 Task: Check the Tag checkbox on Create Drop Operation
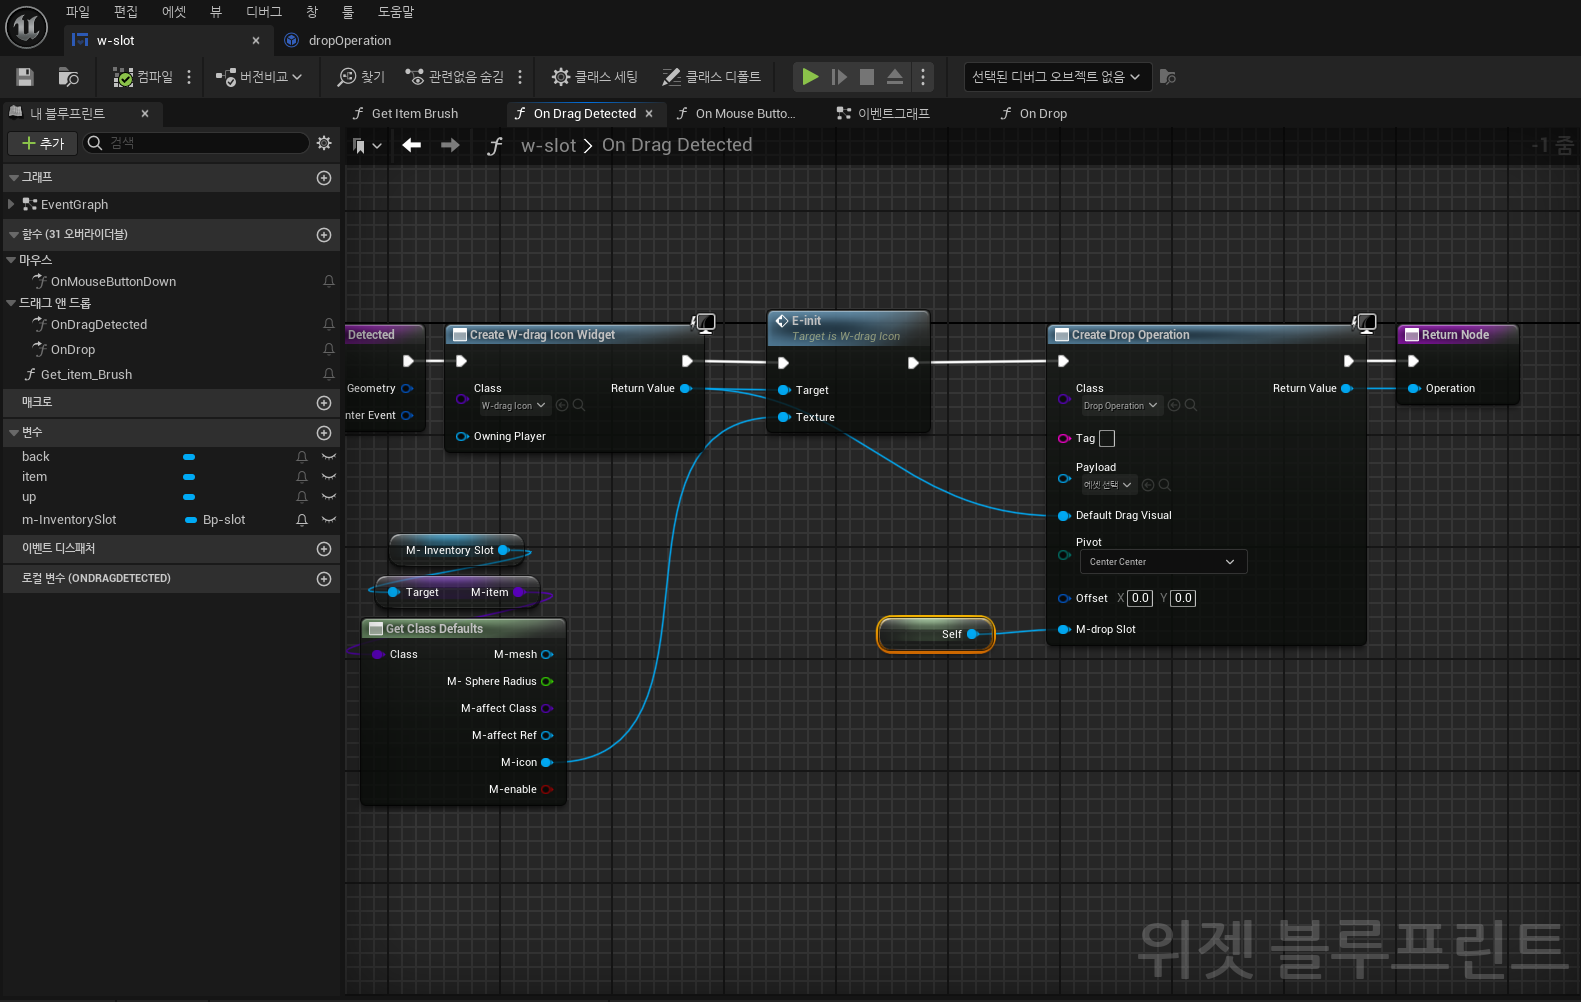1107,439
